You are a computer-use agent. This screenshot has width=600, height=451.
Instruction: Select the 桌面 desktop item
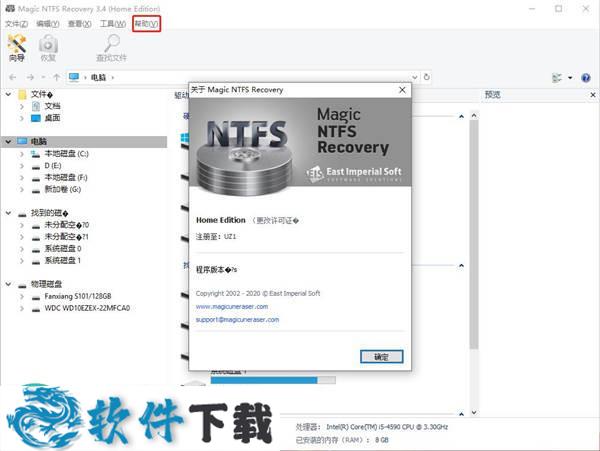[52, 118]
